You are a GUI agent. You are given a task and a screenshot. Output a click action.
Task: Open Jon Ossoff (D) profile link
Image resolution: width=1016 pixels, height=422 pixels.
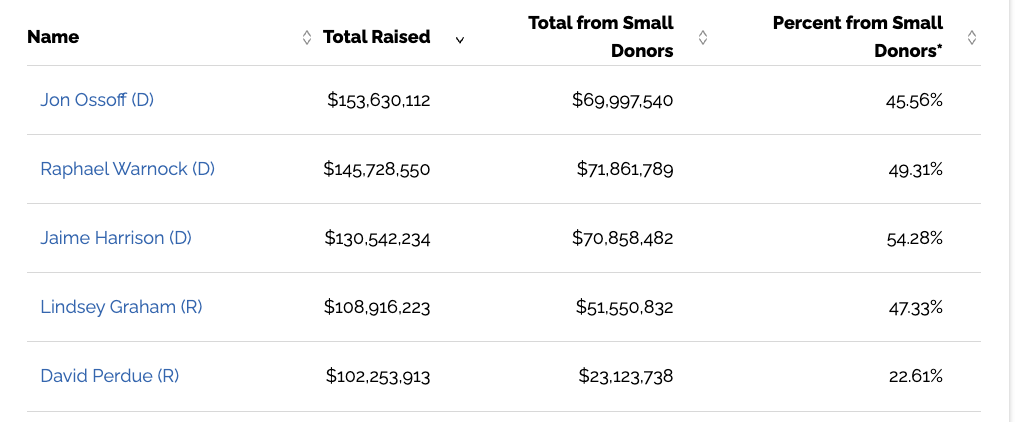97,100
